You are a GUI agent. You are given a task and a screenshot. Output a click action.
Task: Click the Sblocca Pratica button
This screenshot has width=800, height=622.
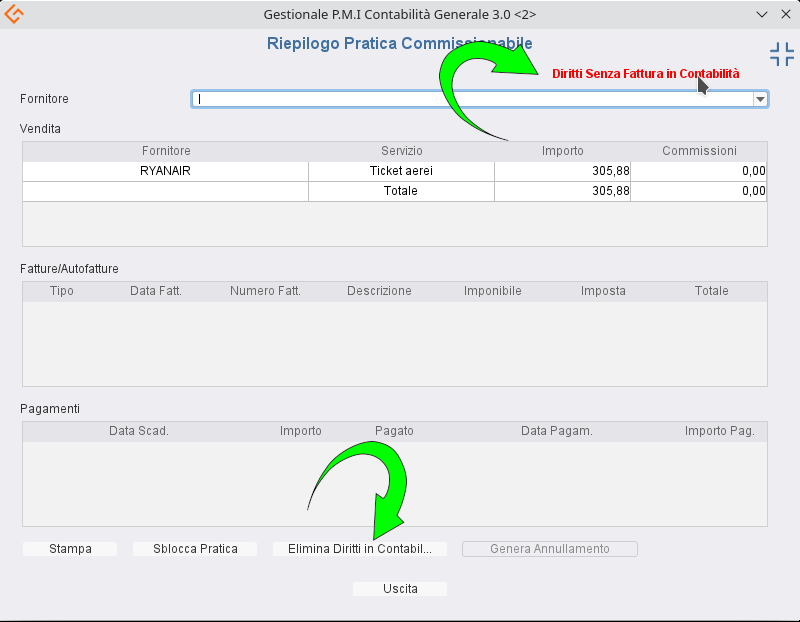[x=195, y=549]
